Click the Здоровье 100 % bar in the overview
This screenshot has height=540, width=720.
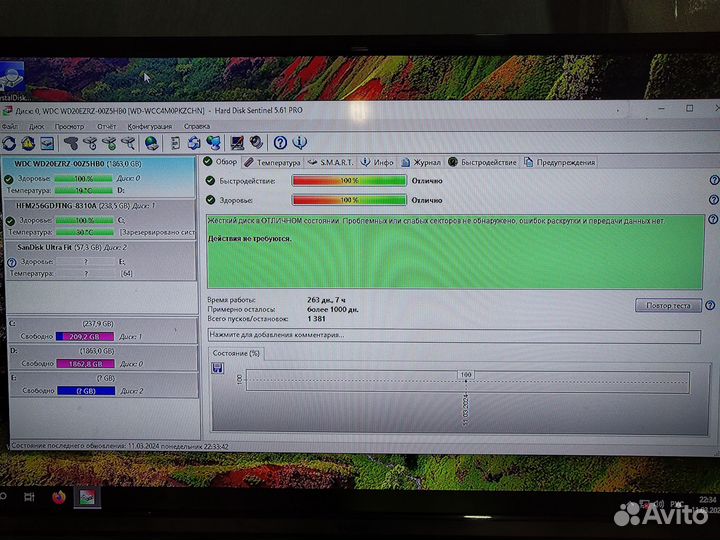click(349, 200)
